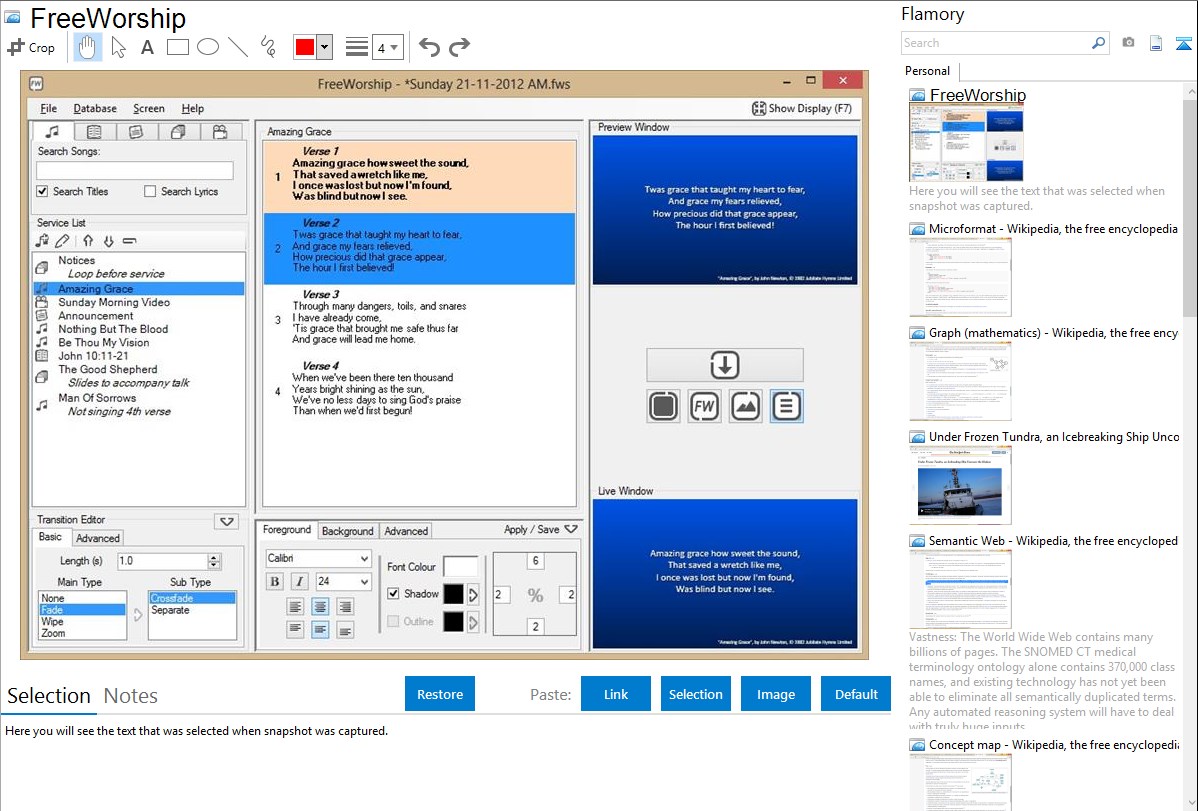Open the Screen menu
Screen dimensions: 1198x811
148,109
